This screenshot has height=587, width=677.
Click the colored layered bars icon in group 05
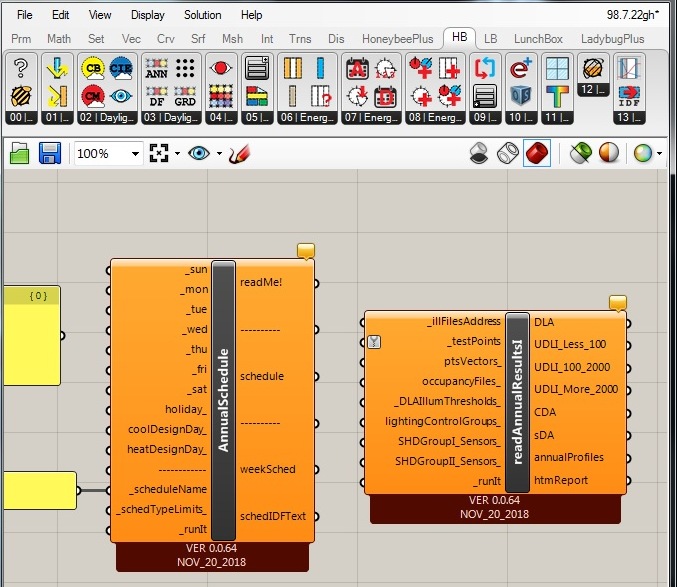257,96
